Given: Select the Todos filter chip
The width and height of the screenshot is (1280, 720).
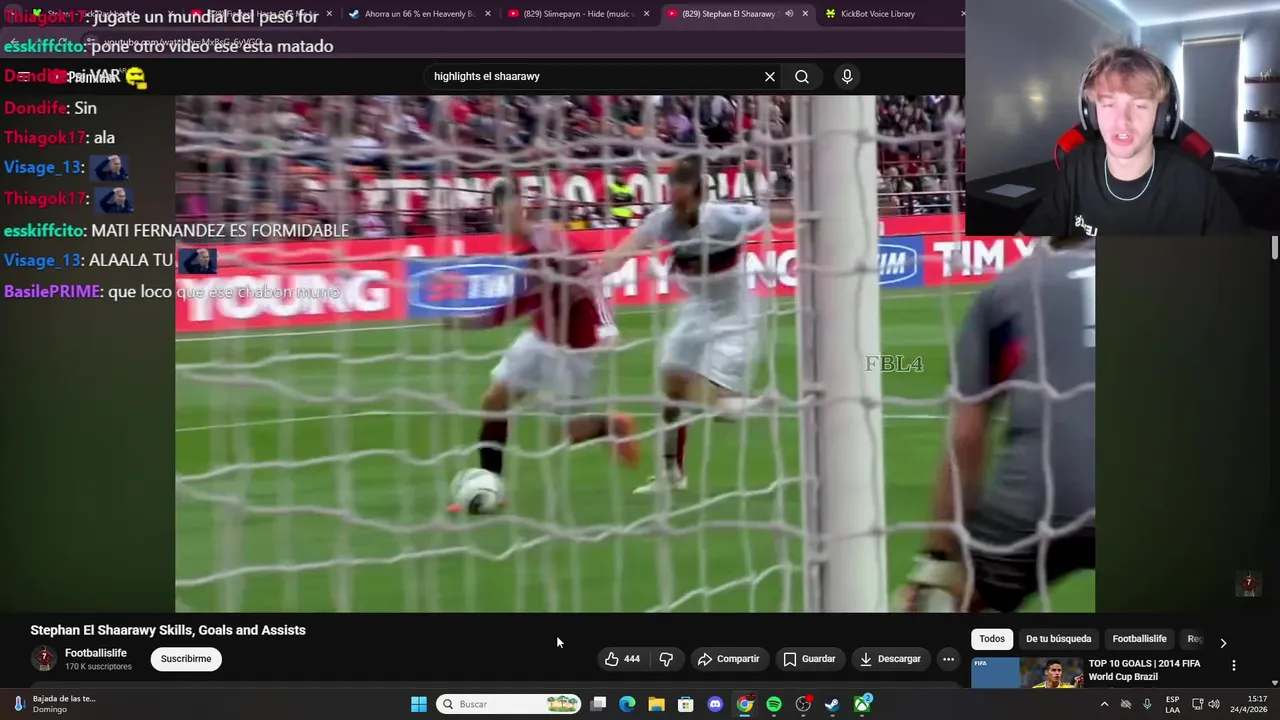Looking at the screenshot, I should pos(992,639).
